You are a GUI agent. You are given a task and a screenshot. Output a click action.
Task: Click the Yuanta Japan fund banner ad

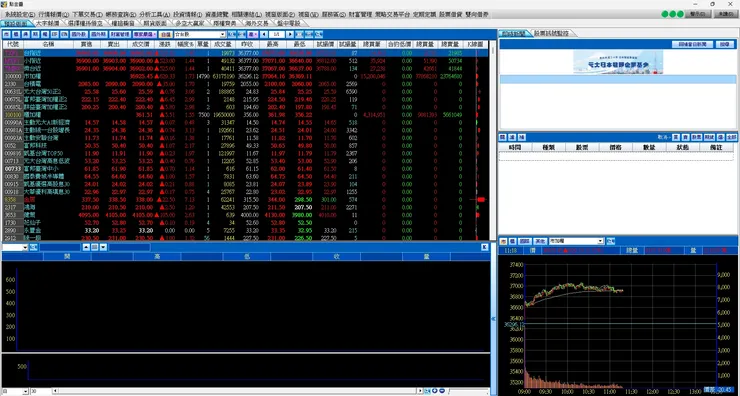pos(618,62)
